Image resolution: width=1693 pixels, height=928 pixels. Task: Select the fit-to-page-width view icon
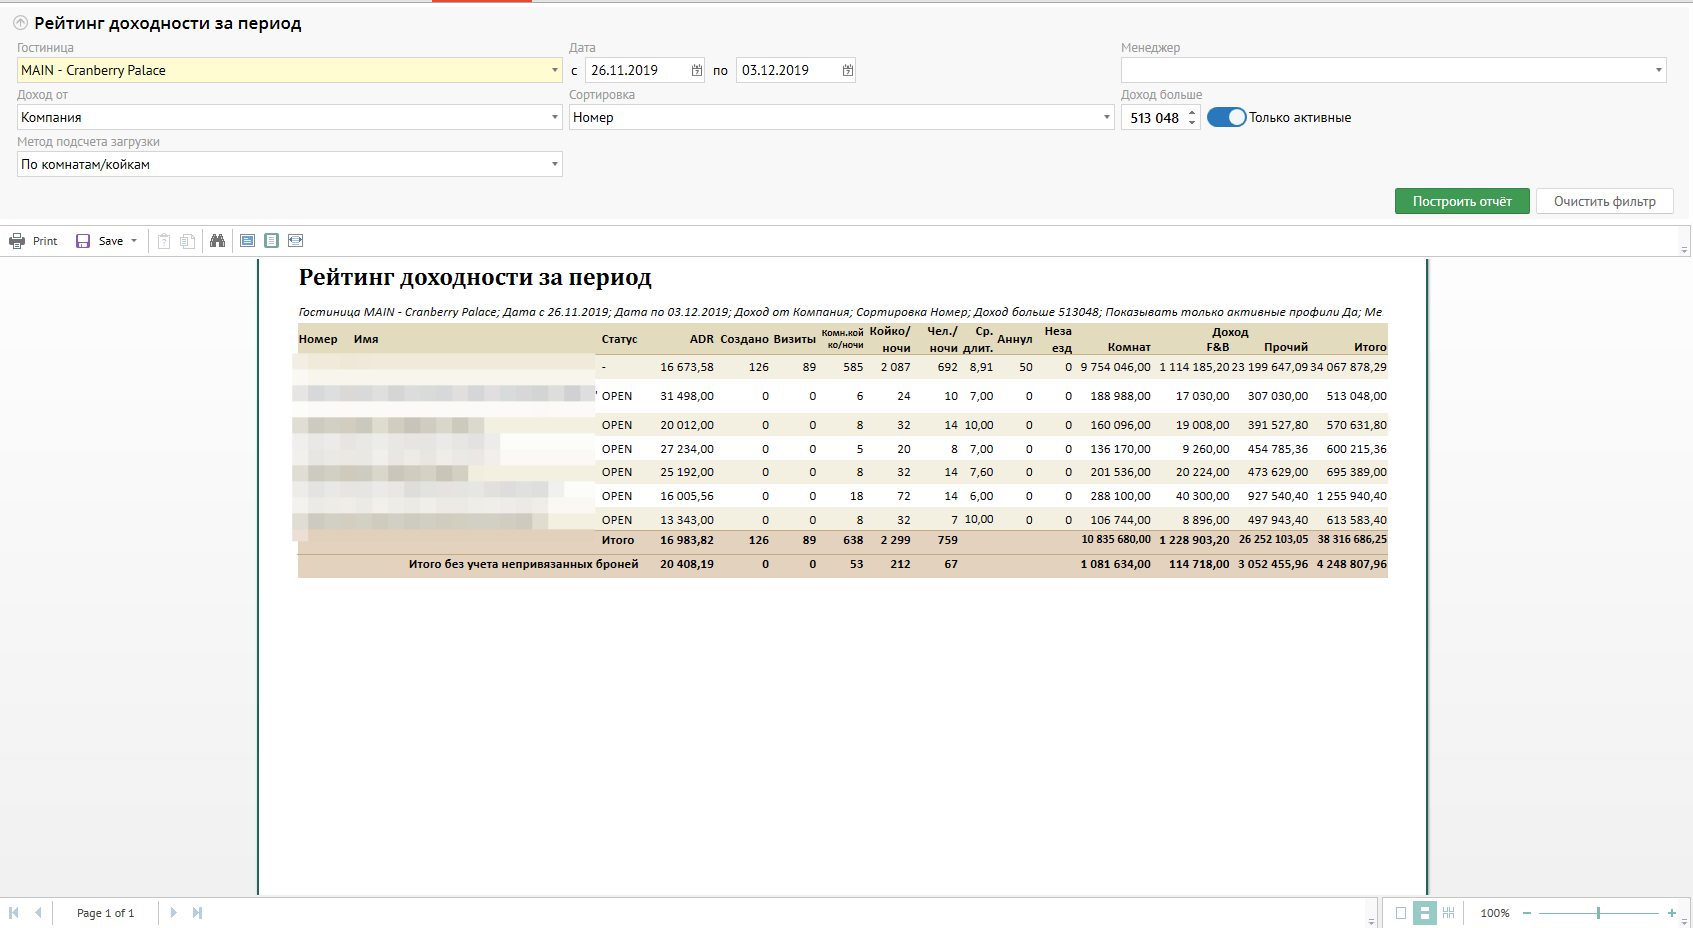(295, 241)
